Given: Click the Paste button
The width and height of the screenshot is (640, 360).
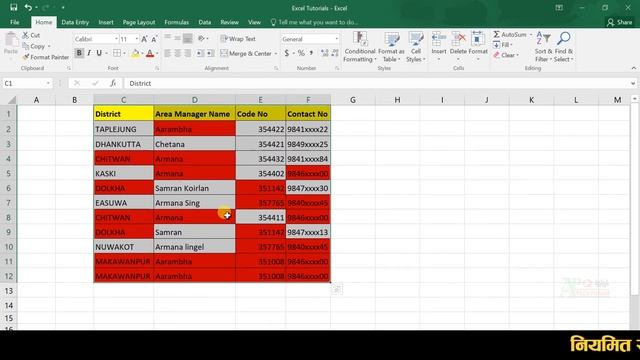Looking at the screenshot, I should point(11,44).
